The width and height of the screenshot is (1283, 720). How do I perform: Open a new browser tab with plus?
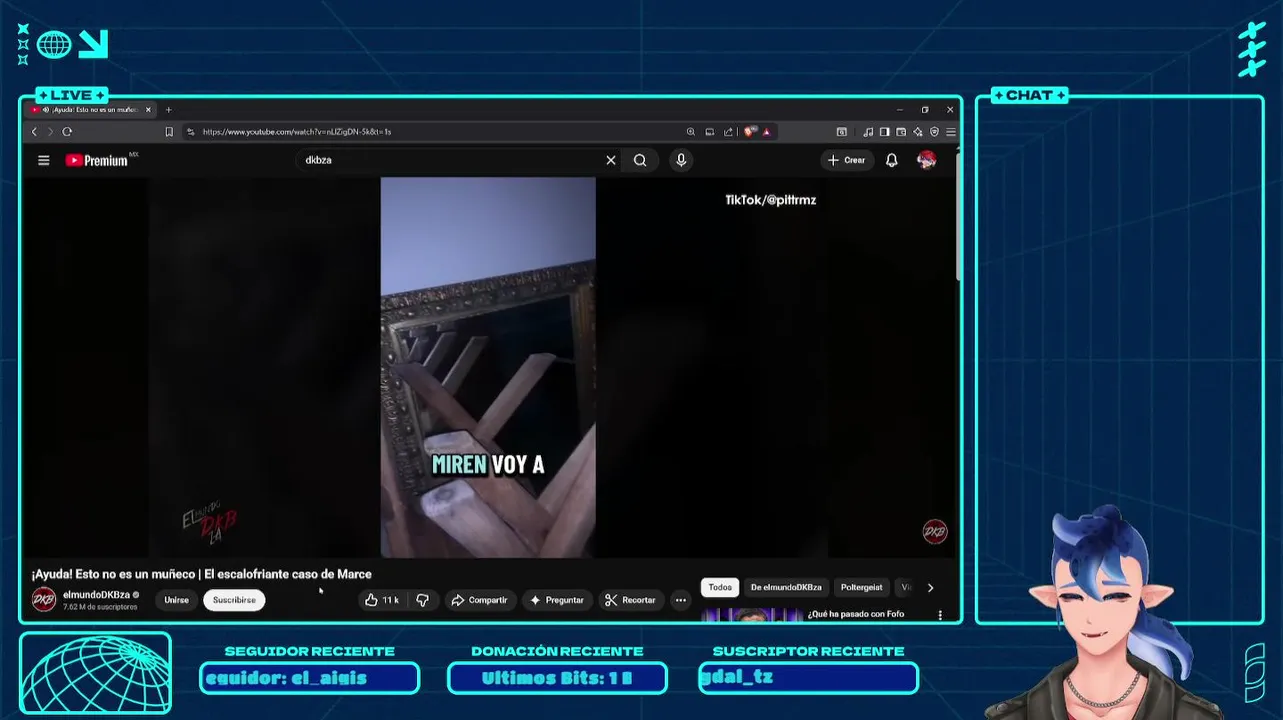[x=169, y=110]
